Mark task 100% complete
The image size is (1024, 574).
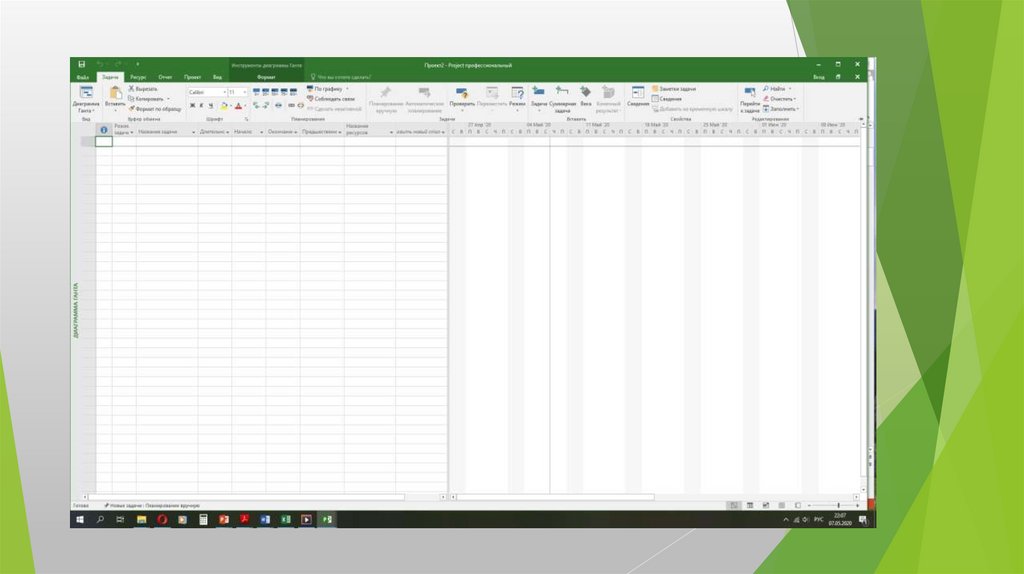tap(293, 92)
